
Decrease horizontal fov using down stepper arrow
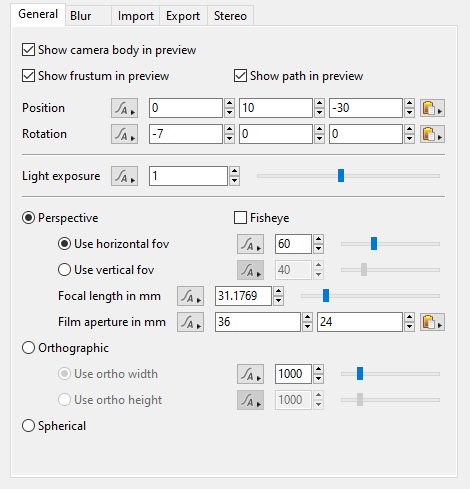pos(319,249)
